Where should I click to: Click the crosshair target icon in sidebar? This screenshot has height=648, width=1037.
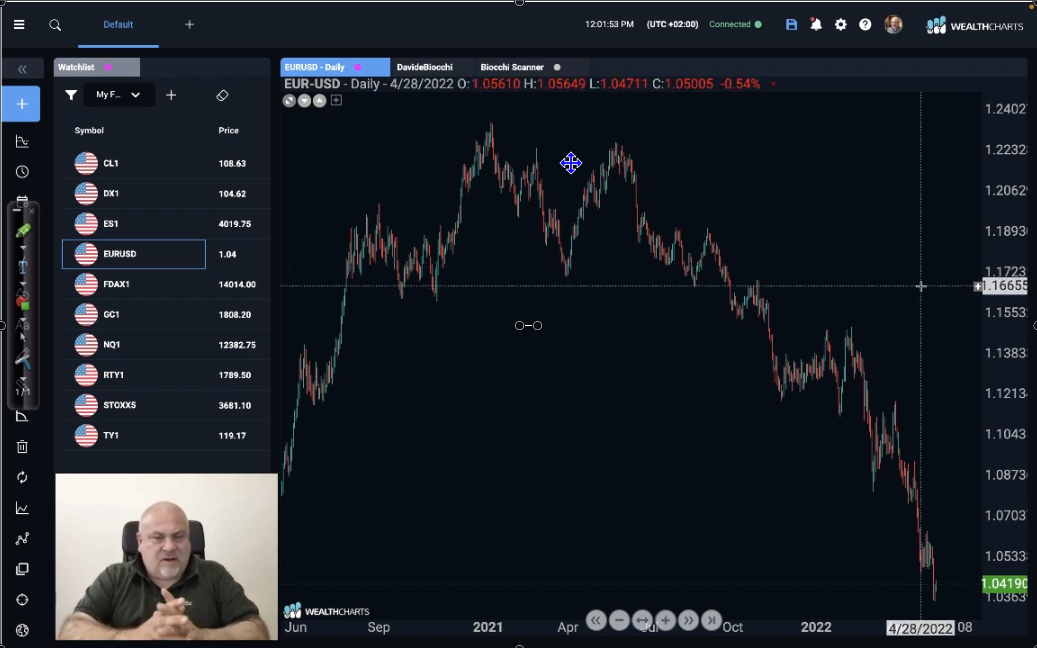22,600
